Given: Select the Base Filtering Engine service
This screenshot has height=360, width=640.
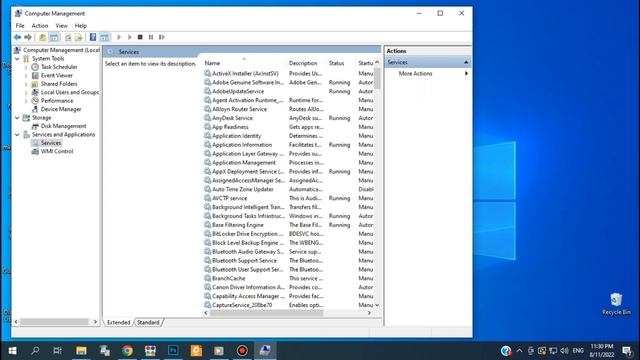Looking at the screenshot, I should 238,225.
